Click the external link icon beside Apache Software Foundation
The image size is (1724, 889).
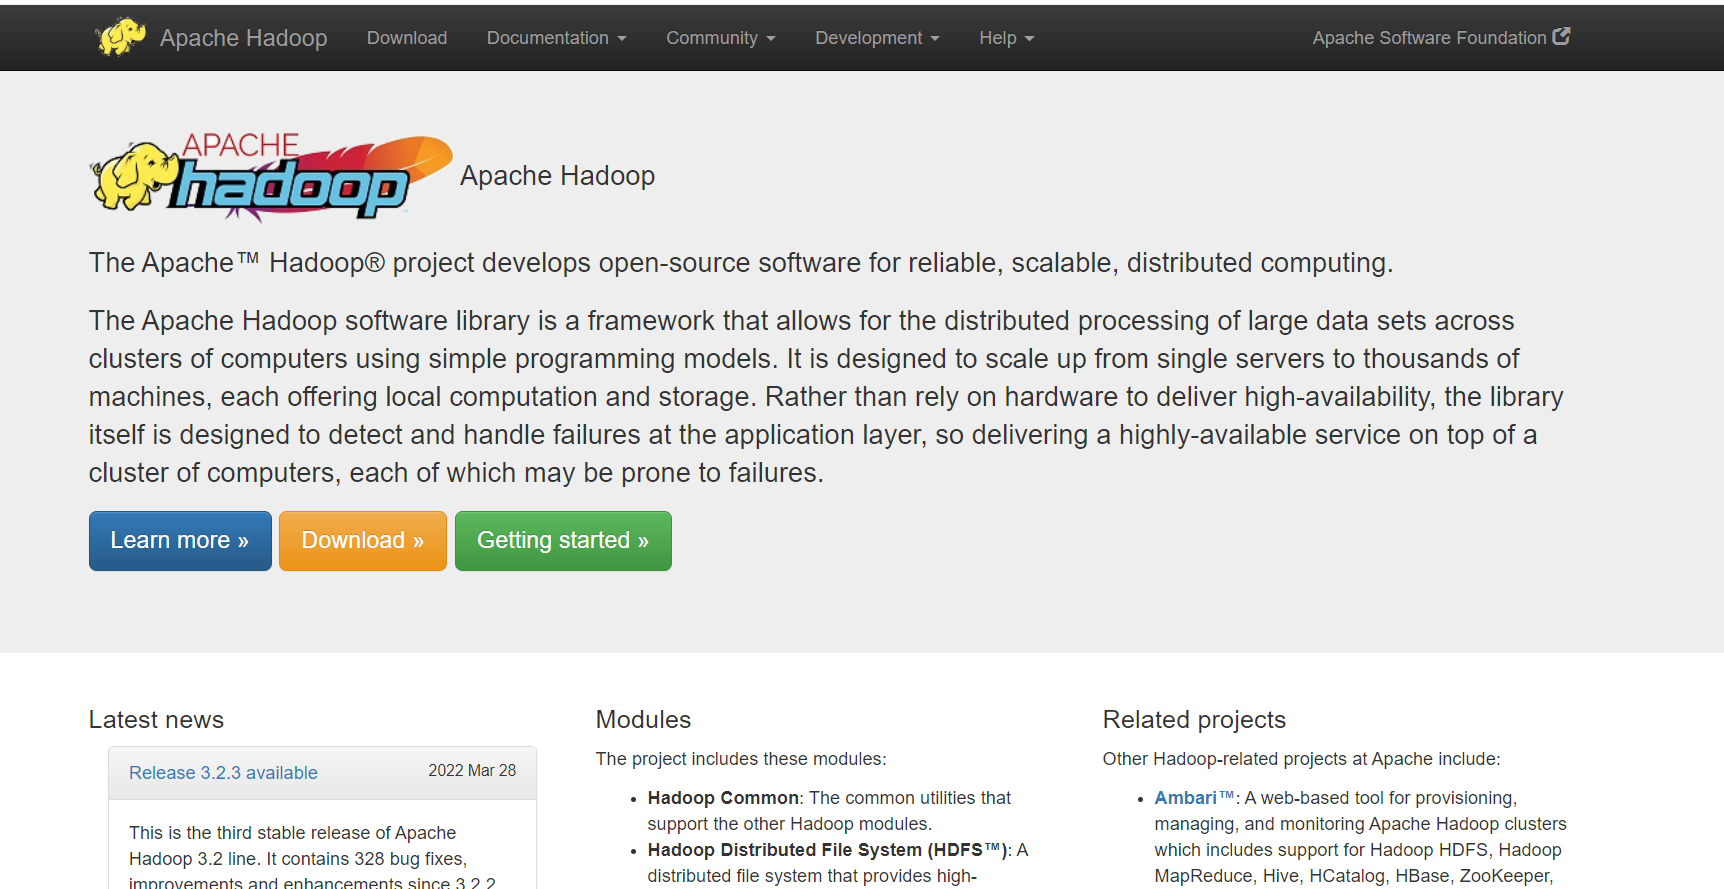click(1561, 36)
